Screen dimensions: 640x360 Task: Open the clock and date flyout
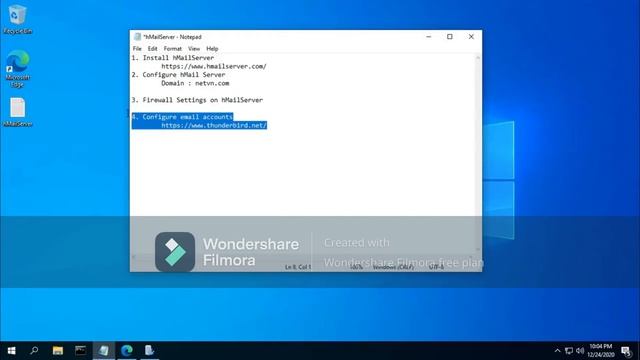[601, 351]
